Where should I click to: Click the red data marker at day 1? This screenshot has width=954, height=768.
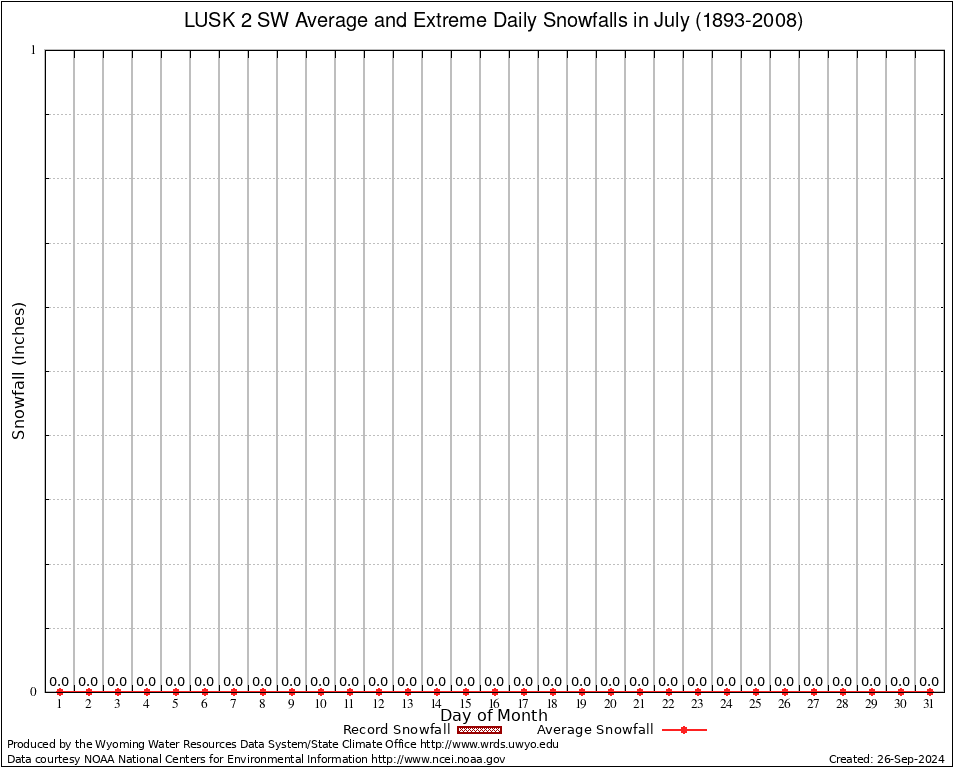coord(59,692)
